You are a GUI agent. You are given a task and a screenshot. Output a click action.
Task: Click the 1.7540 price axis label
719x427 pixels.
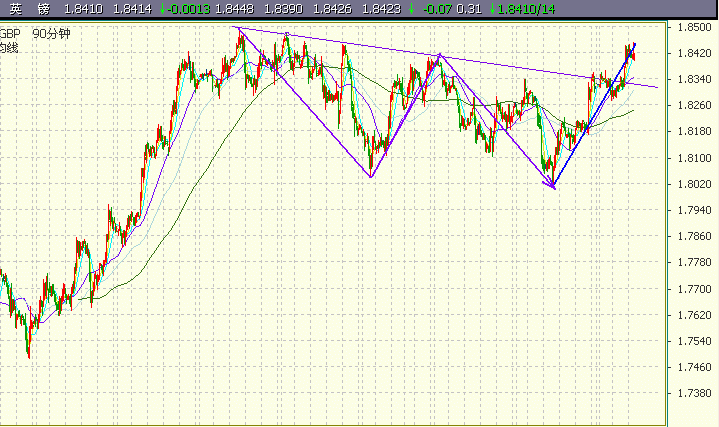point(694,341)
